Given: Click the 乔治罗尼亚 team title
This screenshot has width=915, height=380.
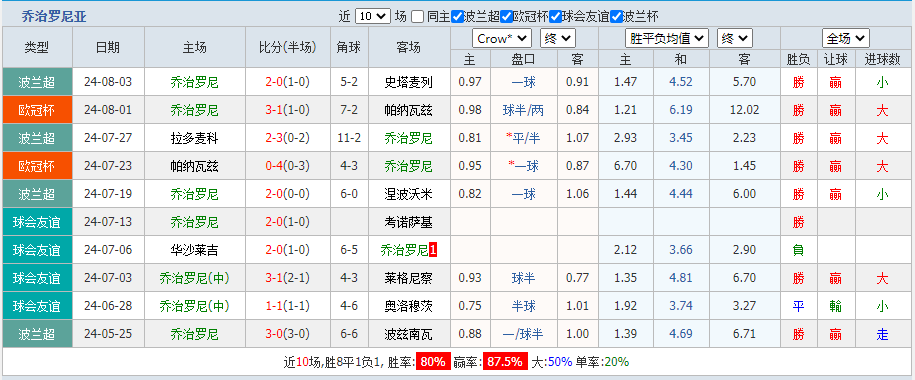Looking at the screenshot, I should (x=54, y=16).
